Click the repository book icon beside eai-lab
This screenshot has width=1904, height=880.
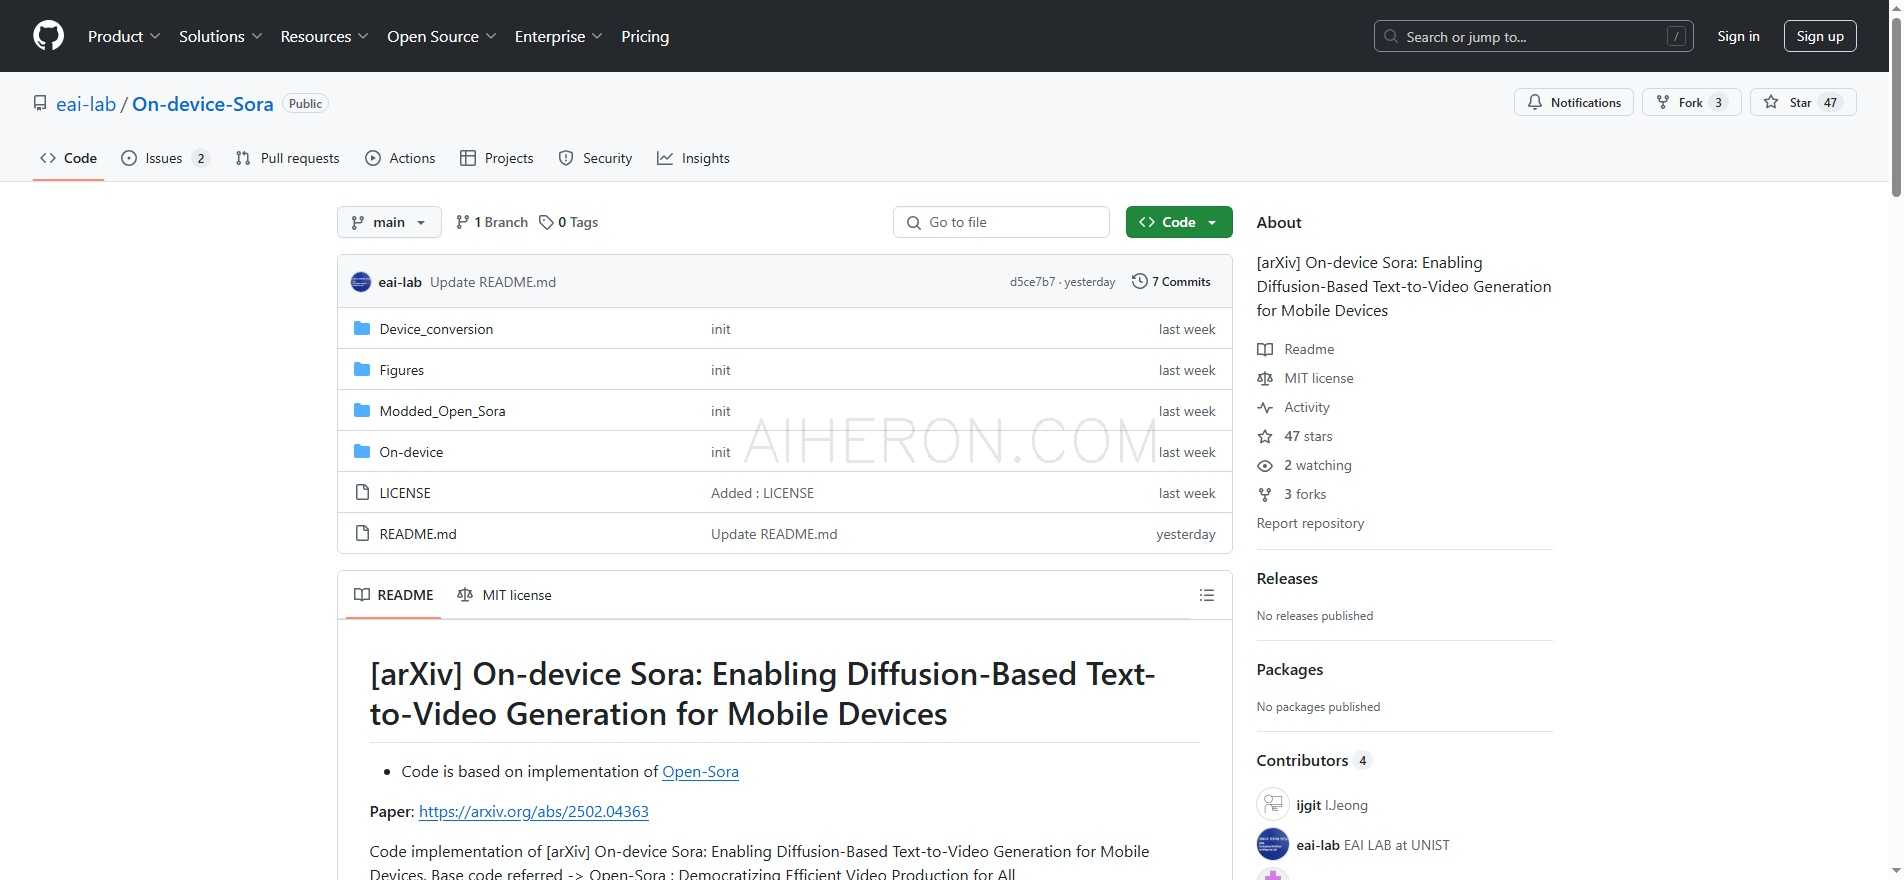(x=40, y=103)
